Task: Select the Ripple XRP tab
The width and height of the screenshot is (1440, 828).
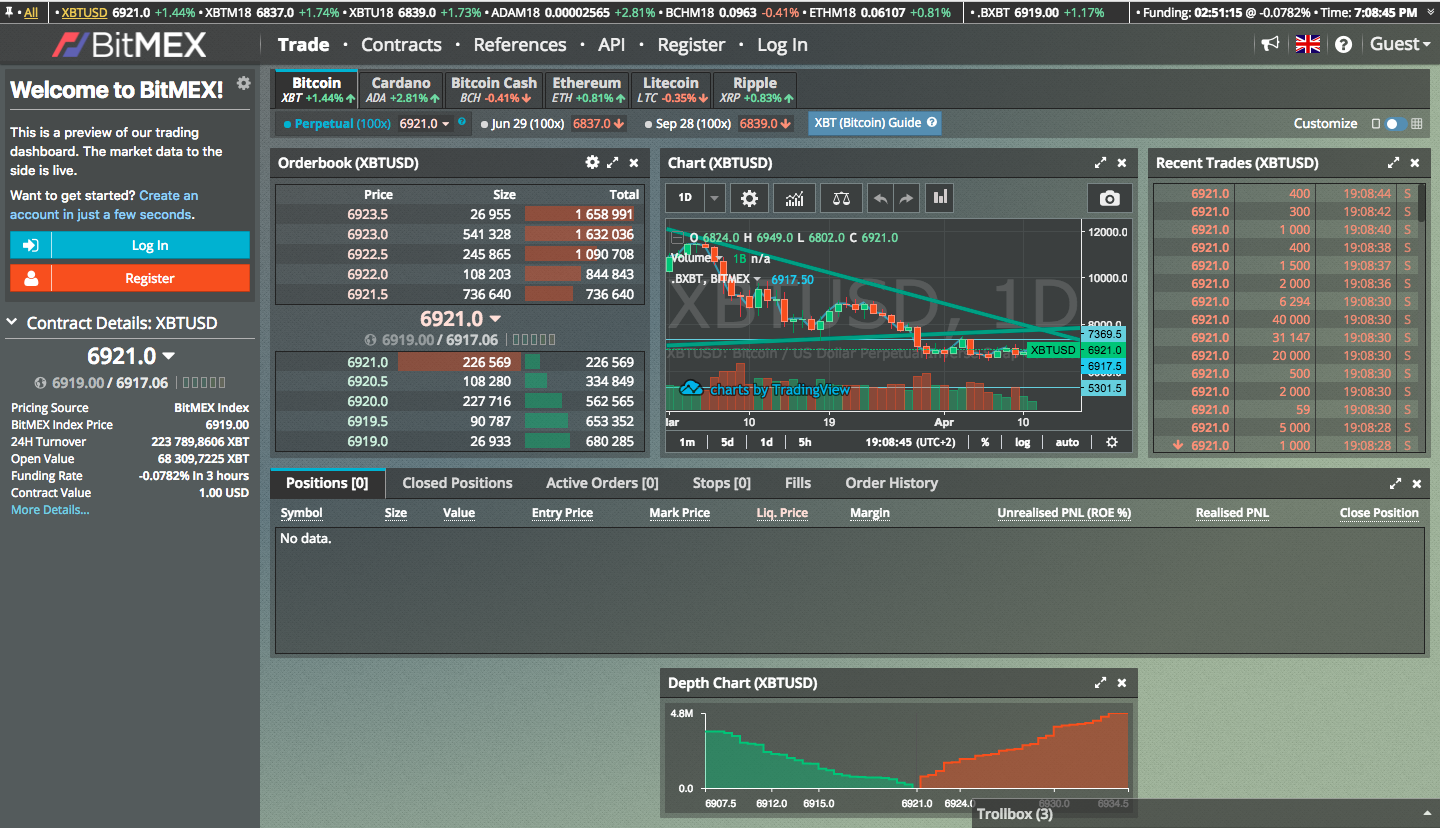Action: (x=755, y=90)
